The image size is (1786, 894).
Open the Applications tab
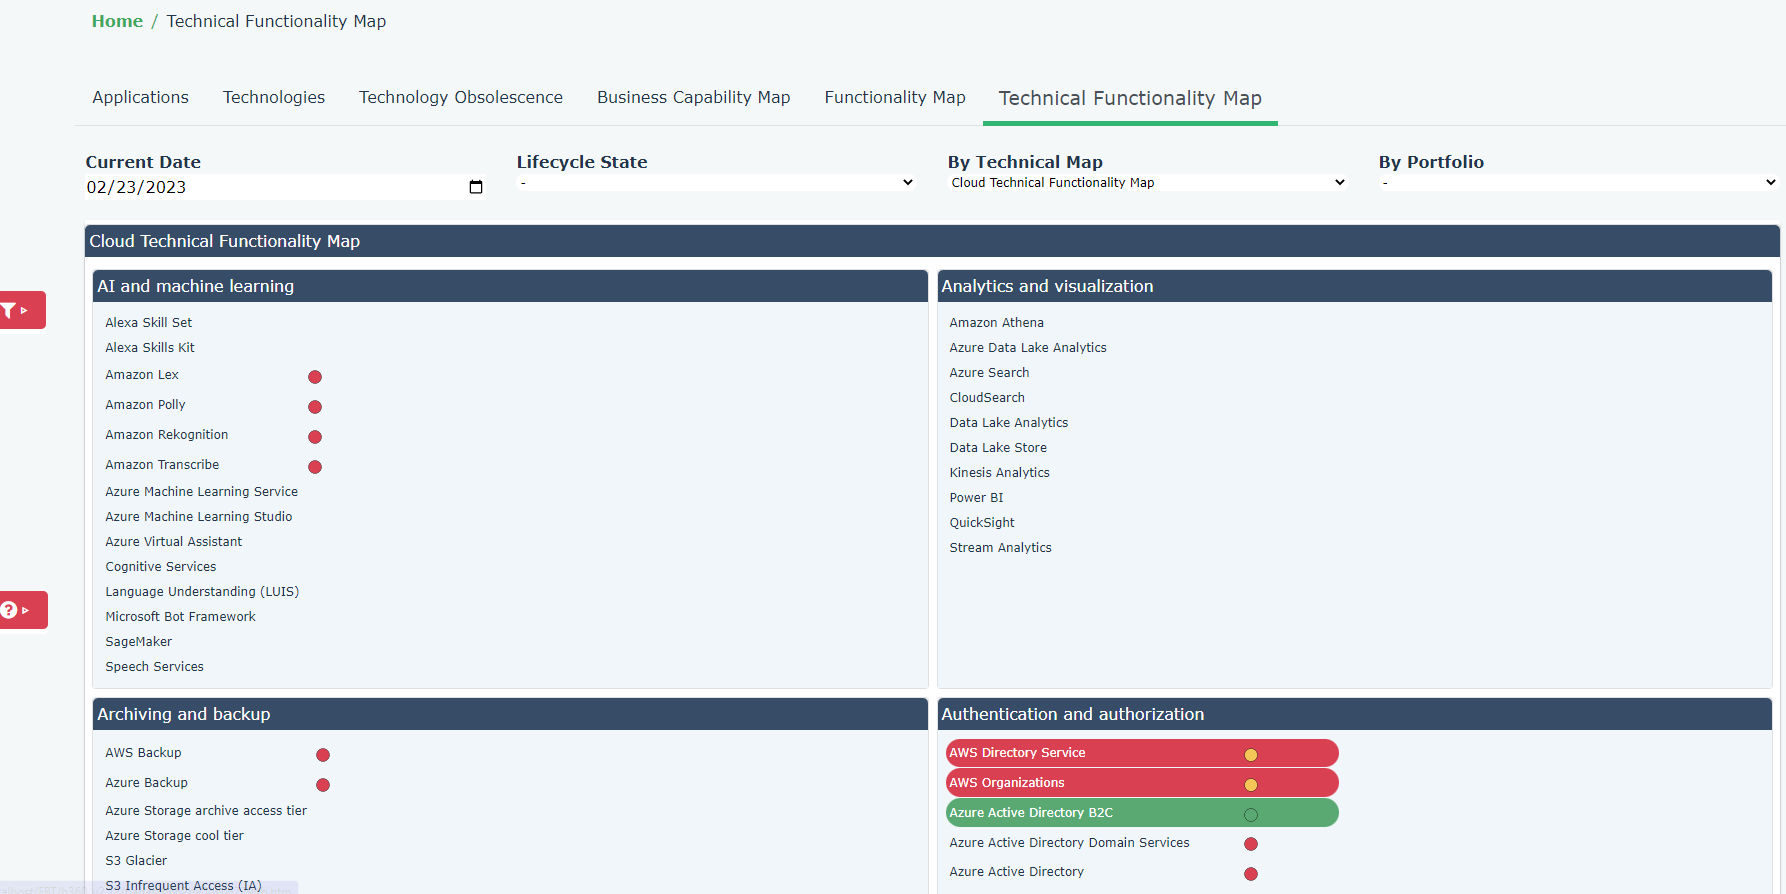pos(140,97)
